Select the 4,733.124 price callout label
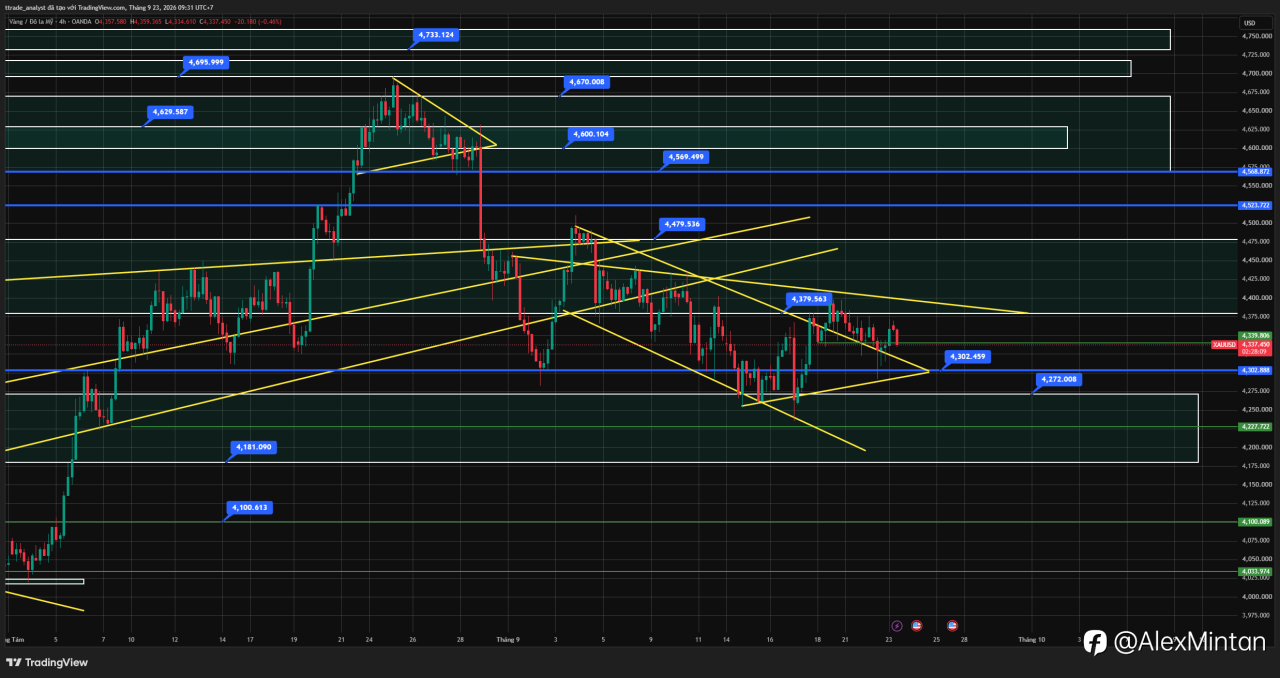1280x678 pixels. [435, 35]
